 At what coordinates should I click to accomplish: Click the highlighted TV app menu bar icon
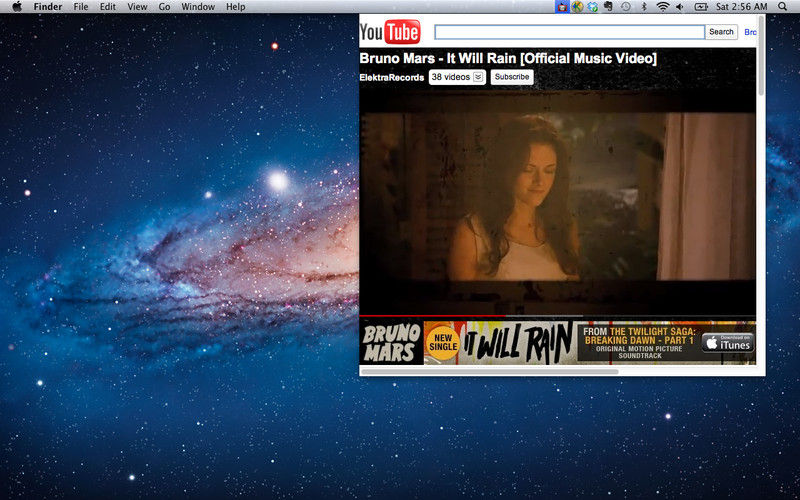[x=562, y=7]
